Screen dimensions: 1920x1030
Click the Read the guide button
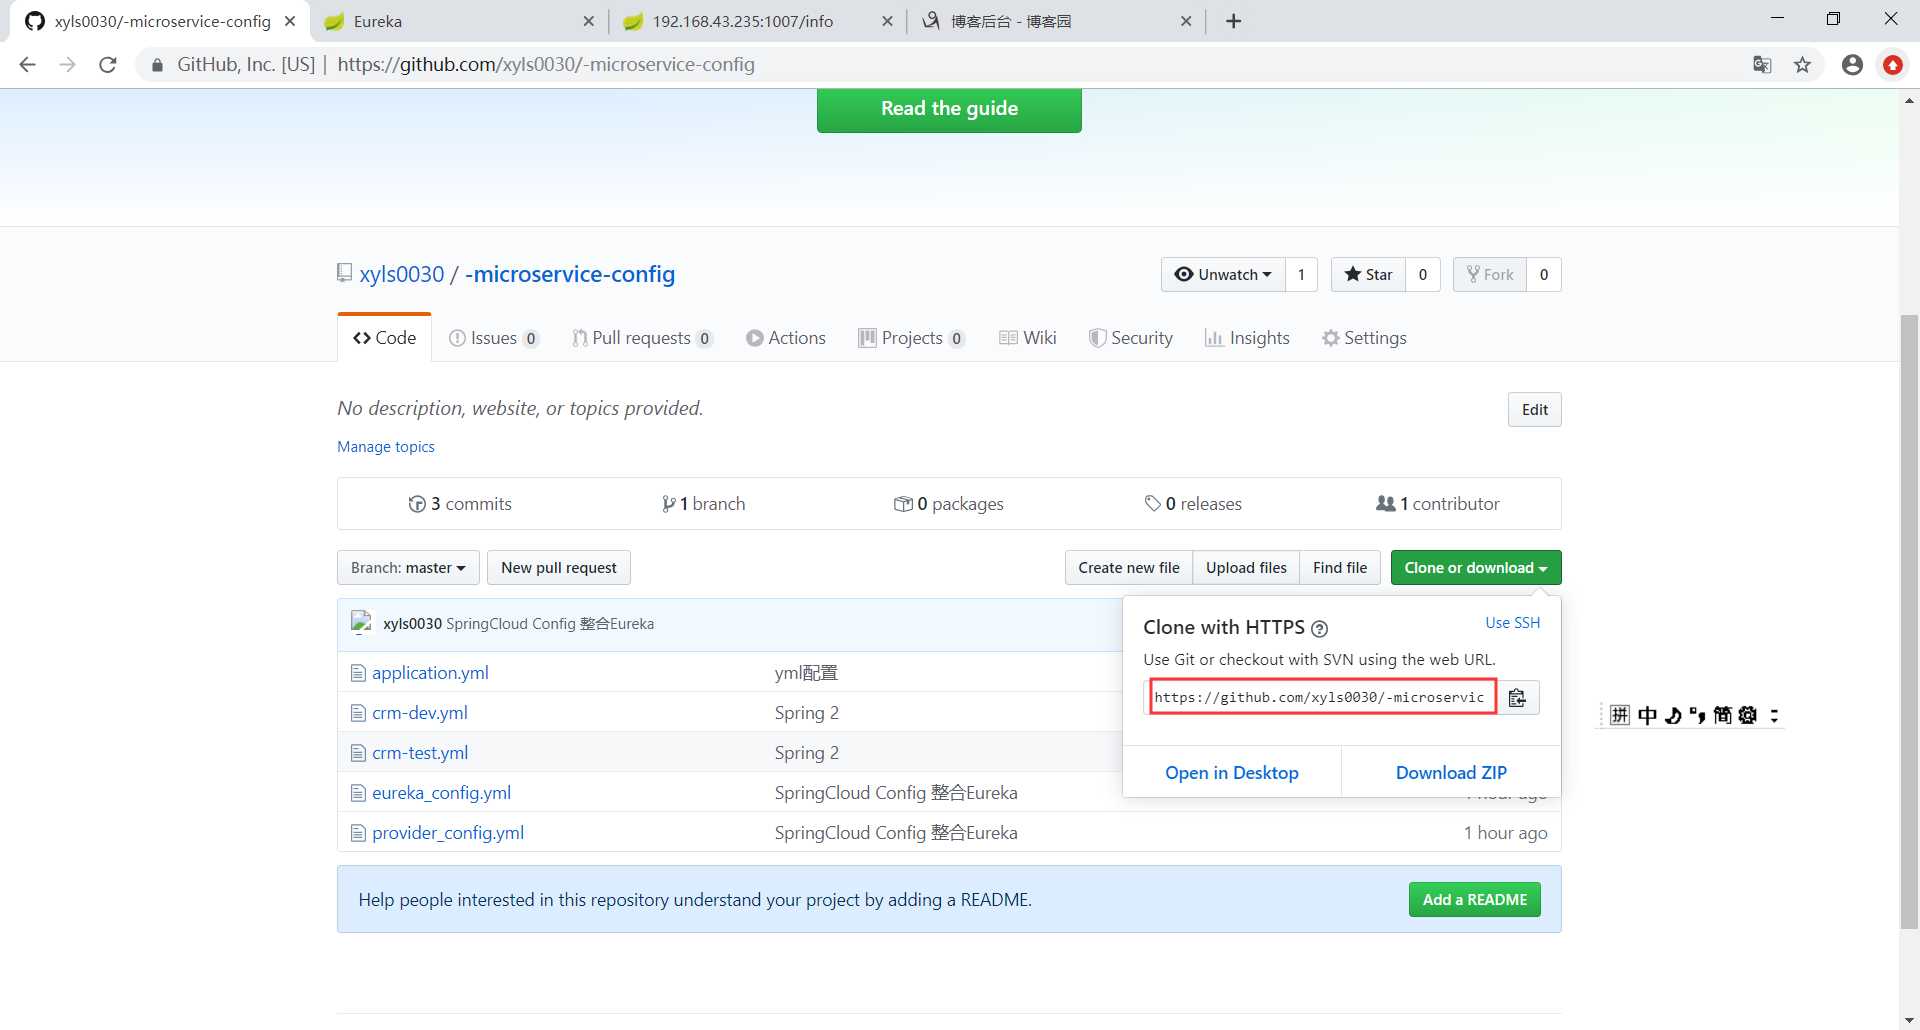click(949, 109)
